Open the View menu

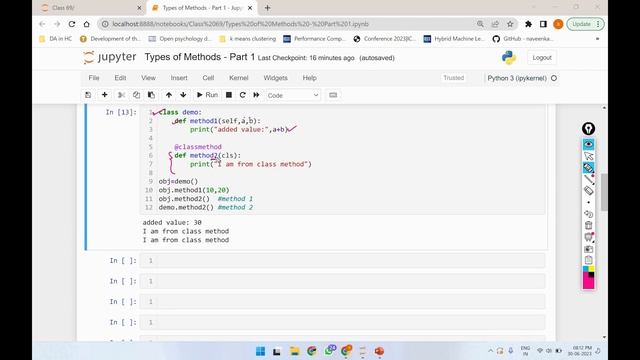[148, 78]
